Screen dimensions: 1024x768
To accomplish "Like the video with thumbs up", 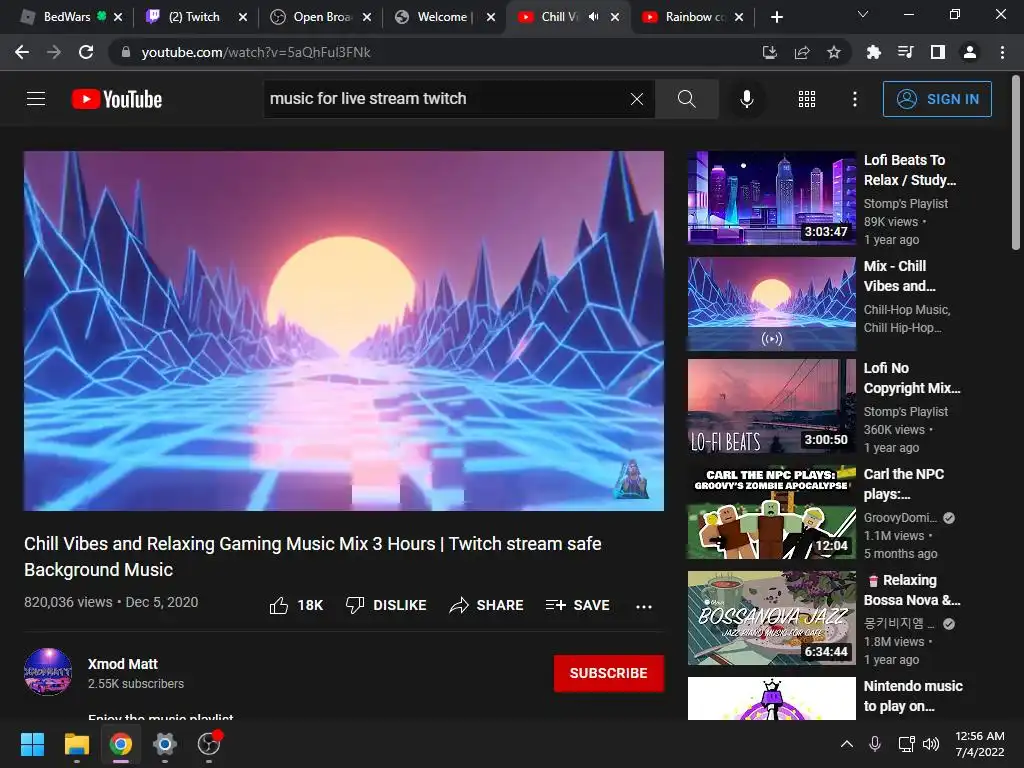I will tap(296, 605).
